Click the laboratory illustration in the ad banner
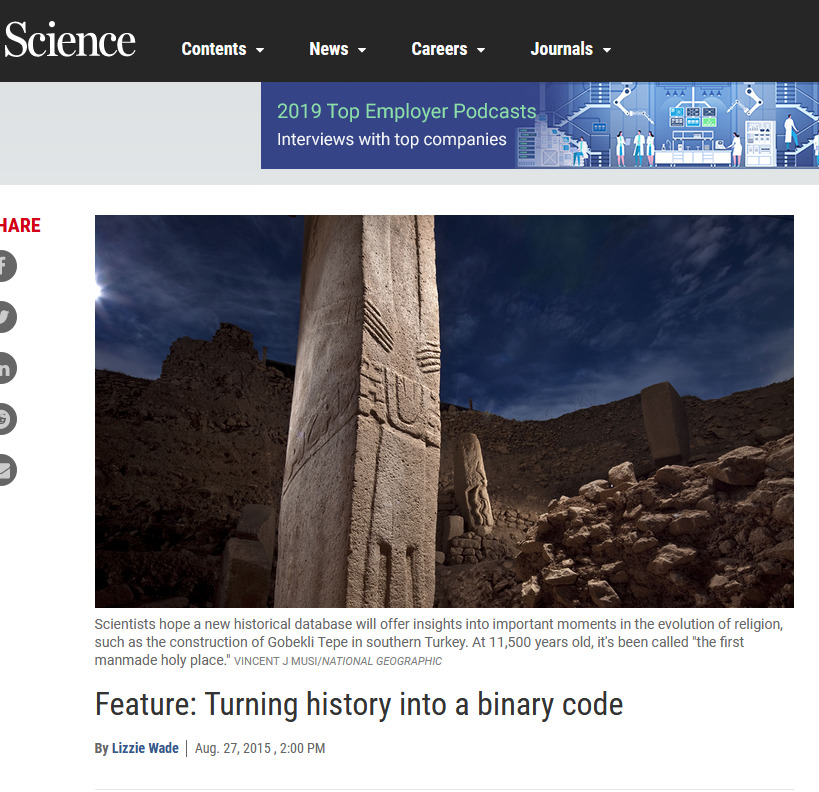This screenshot has width=819, height=792. [x=668, y=125]
